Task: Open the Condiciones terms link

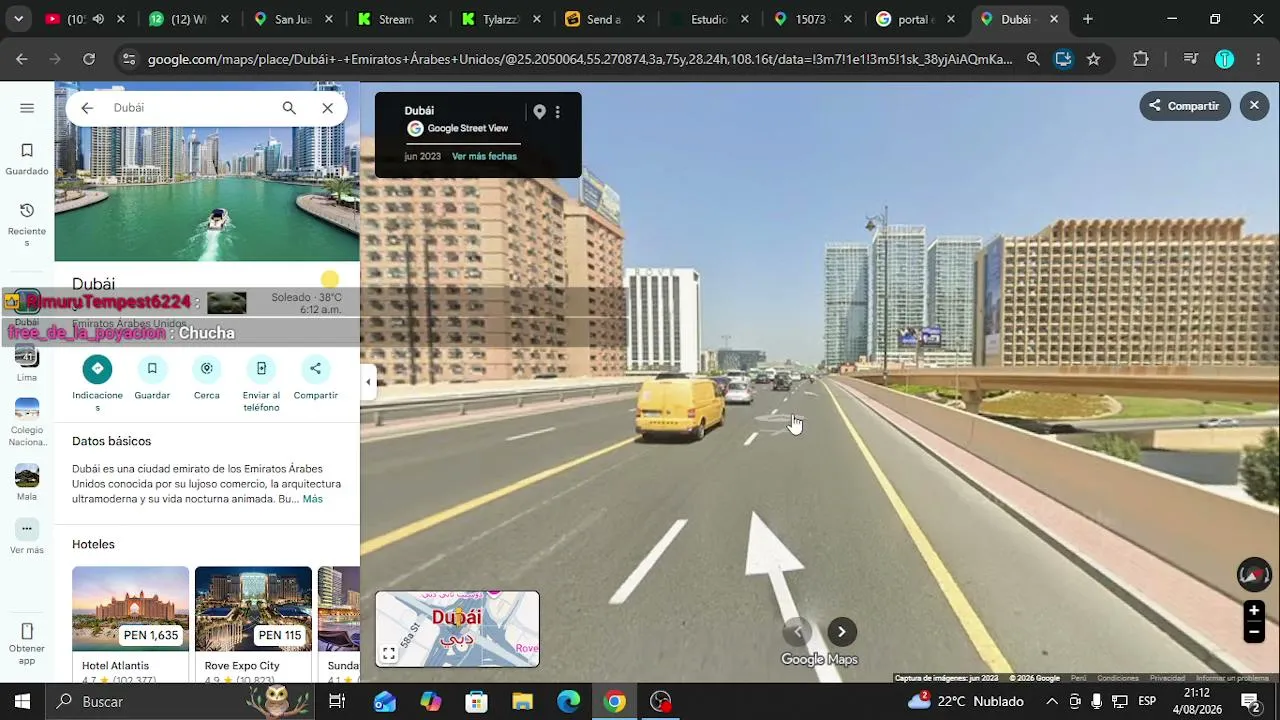Action: point(1118,678)
